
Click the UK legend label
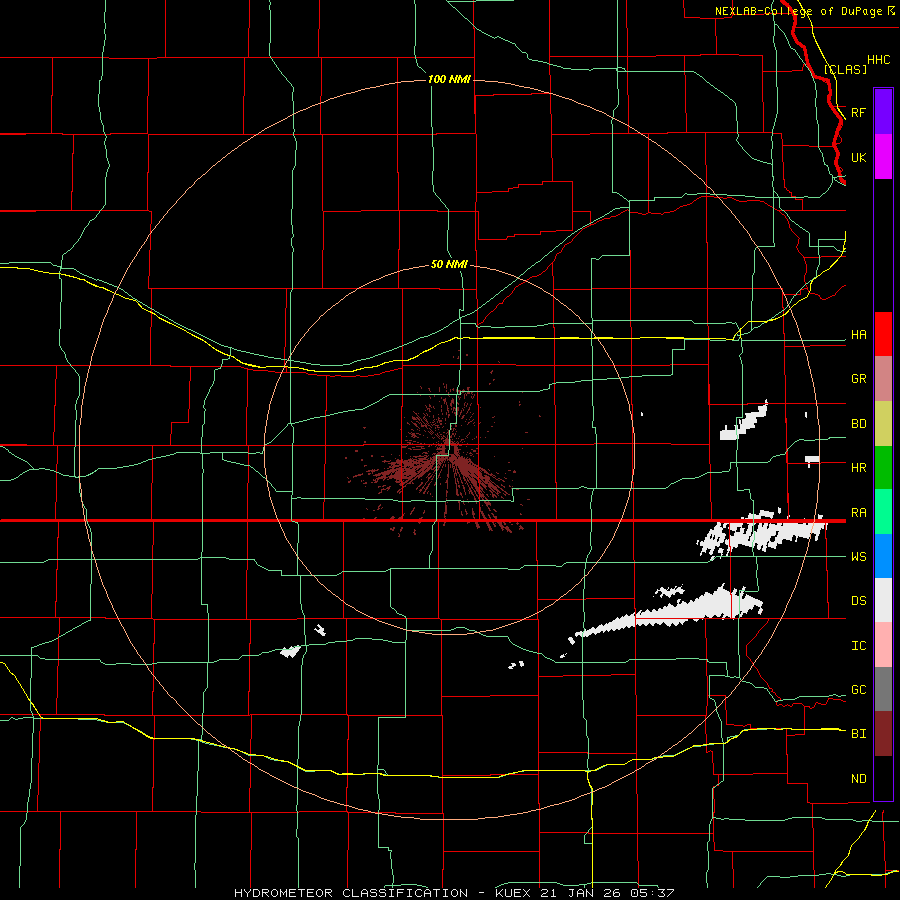(858, 157)
